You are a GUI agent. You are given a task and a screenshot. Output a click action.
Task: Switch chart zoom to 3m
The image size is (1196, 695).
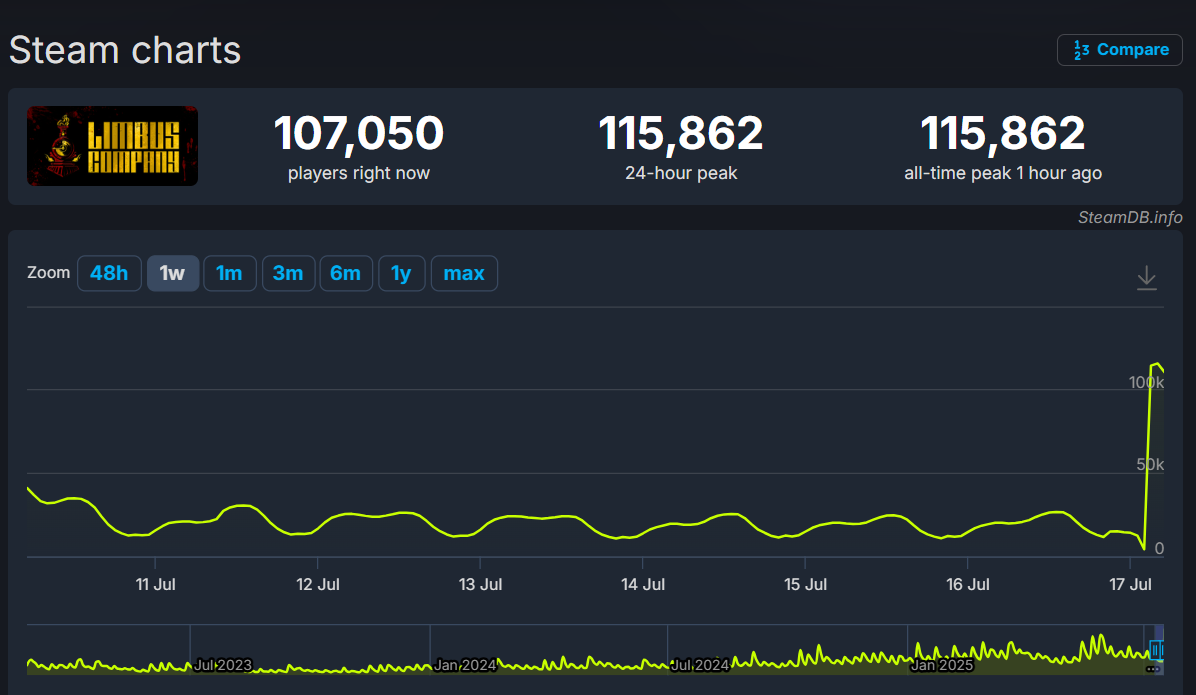288,273
